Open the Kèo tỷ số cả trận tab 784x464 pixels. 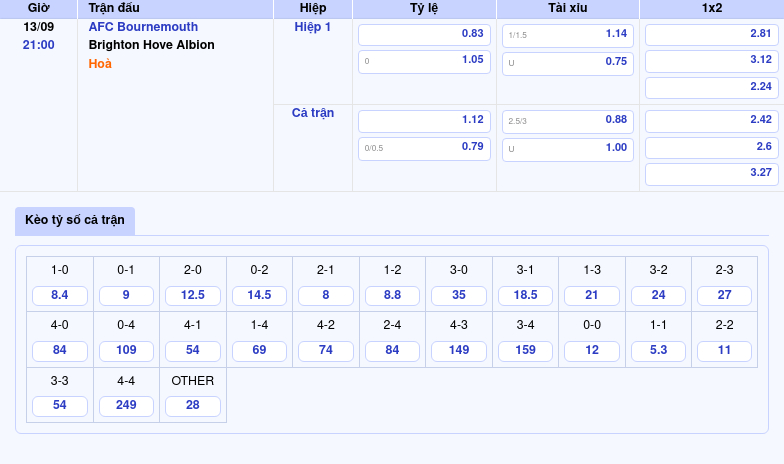coord(75,220)
